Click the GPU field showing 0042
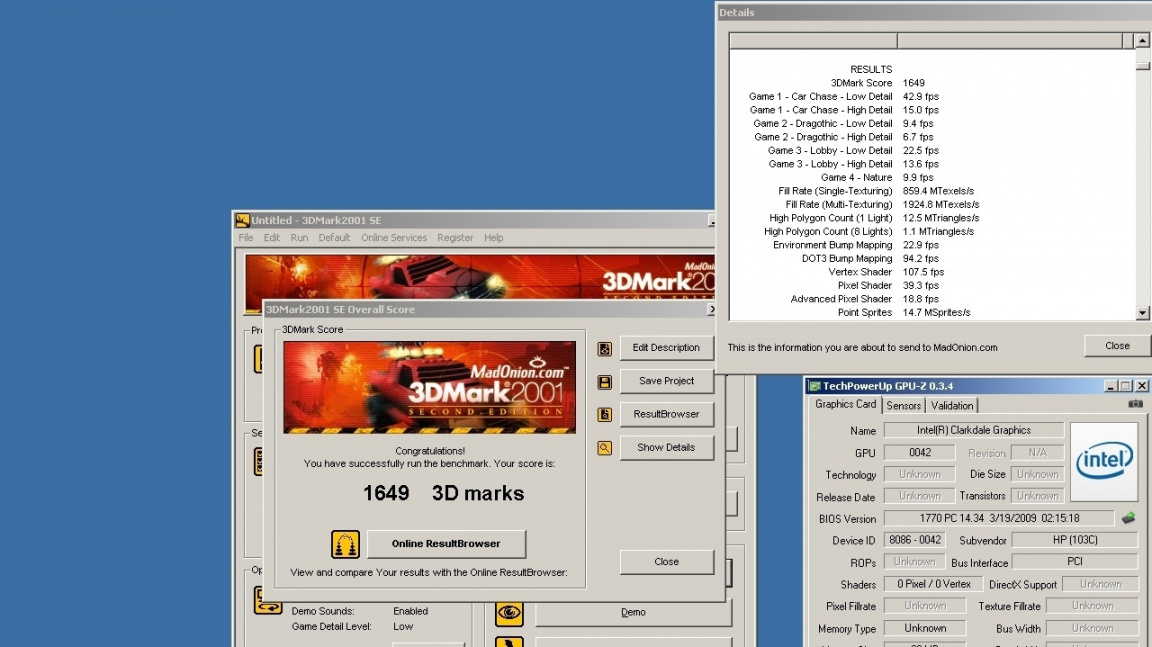The image size is (1152, 647). (x=919, y=453)
